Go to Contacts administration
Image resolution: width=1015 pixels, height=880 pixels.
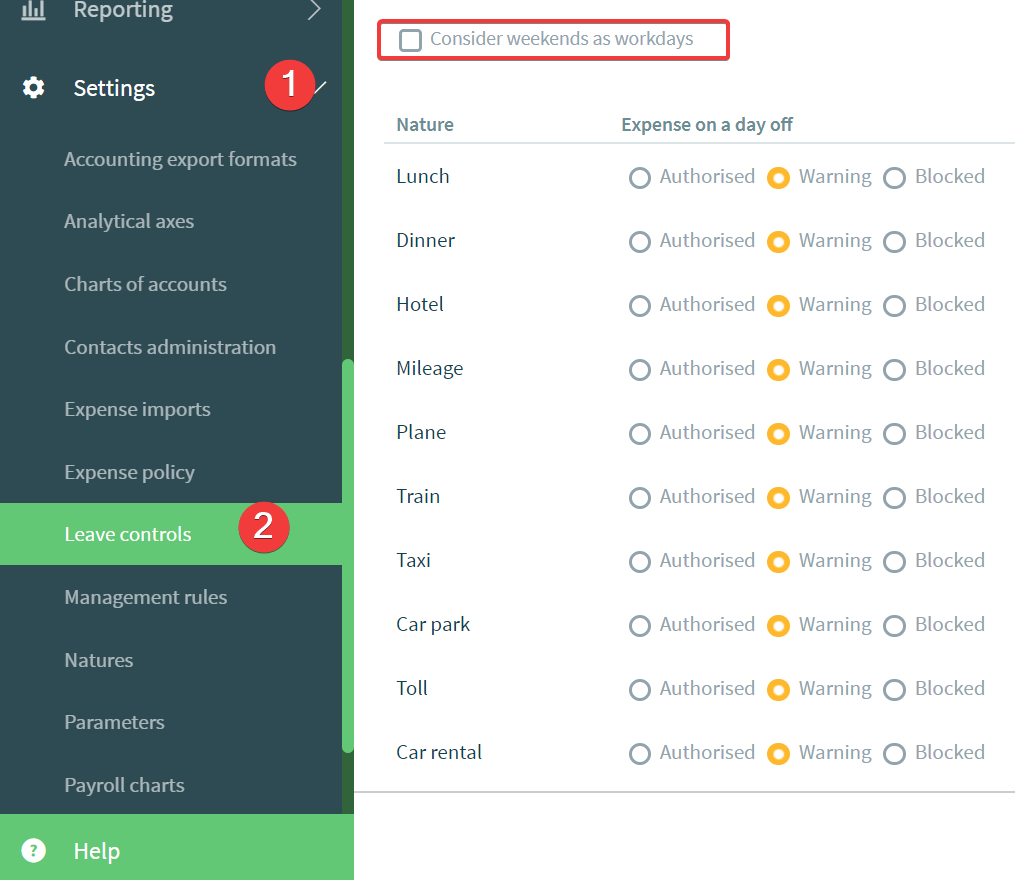(x=170, y=347)
